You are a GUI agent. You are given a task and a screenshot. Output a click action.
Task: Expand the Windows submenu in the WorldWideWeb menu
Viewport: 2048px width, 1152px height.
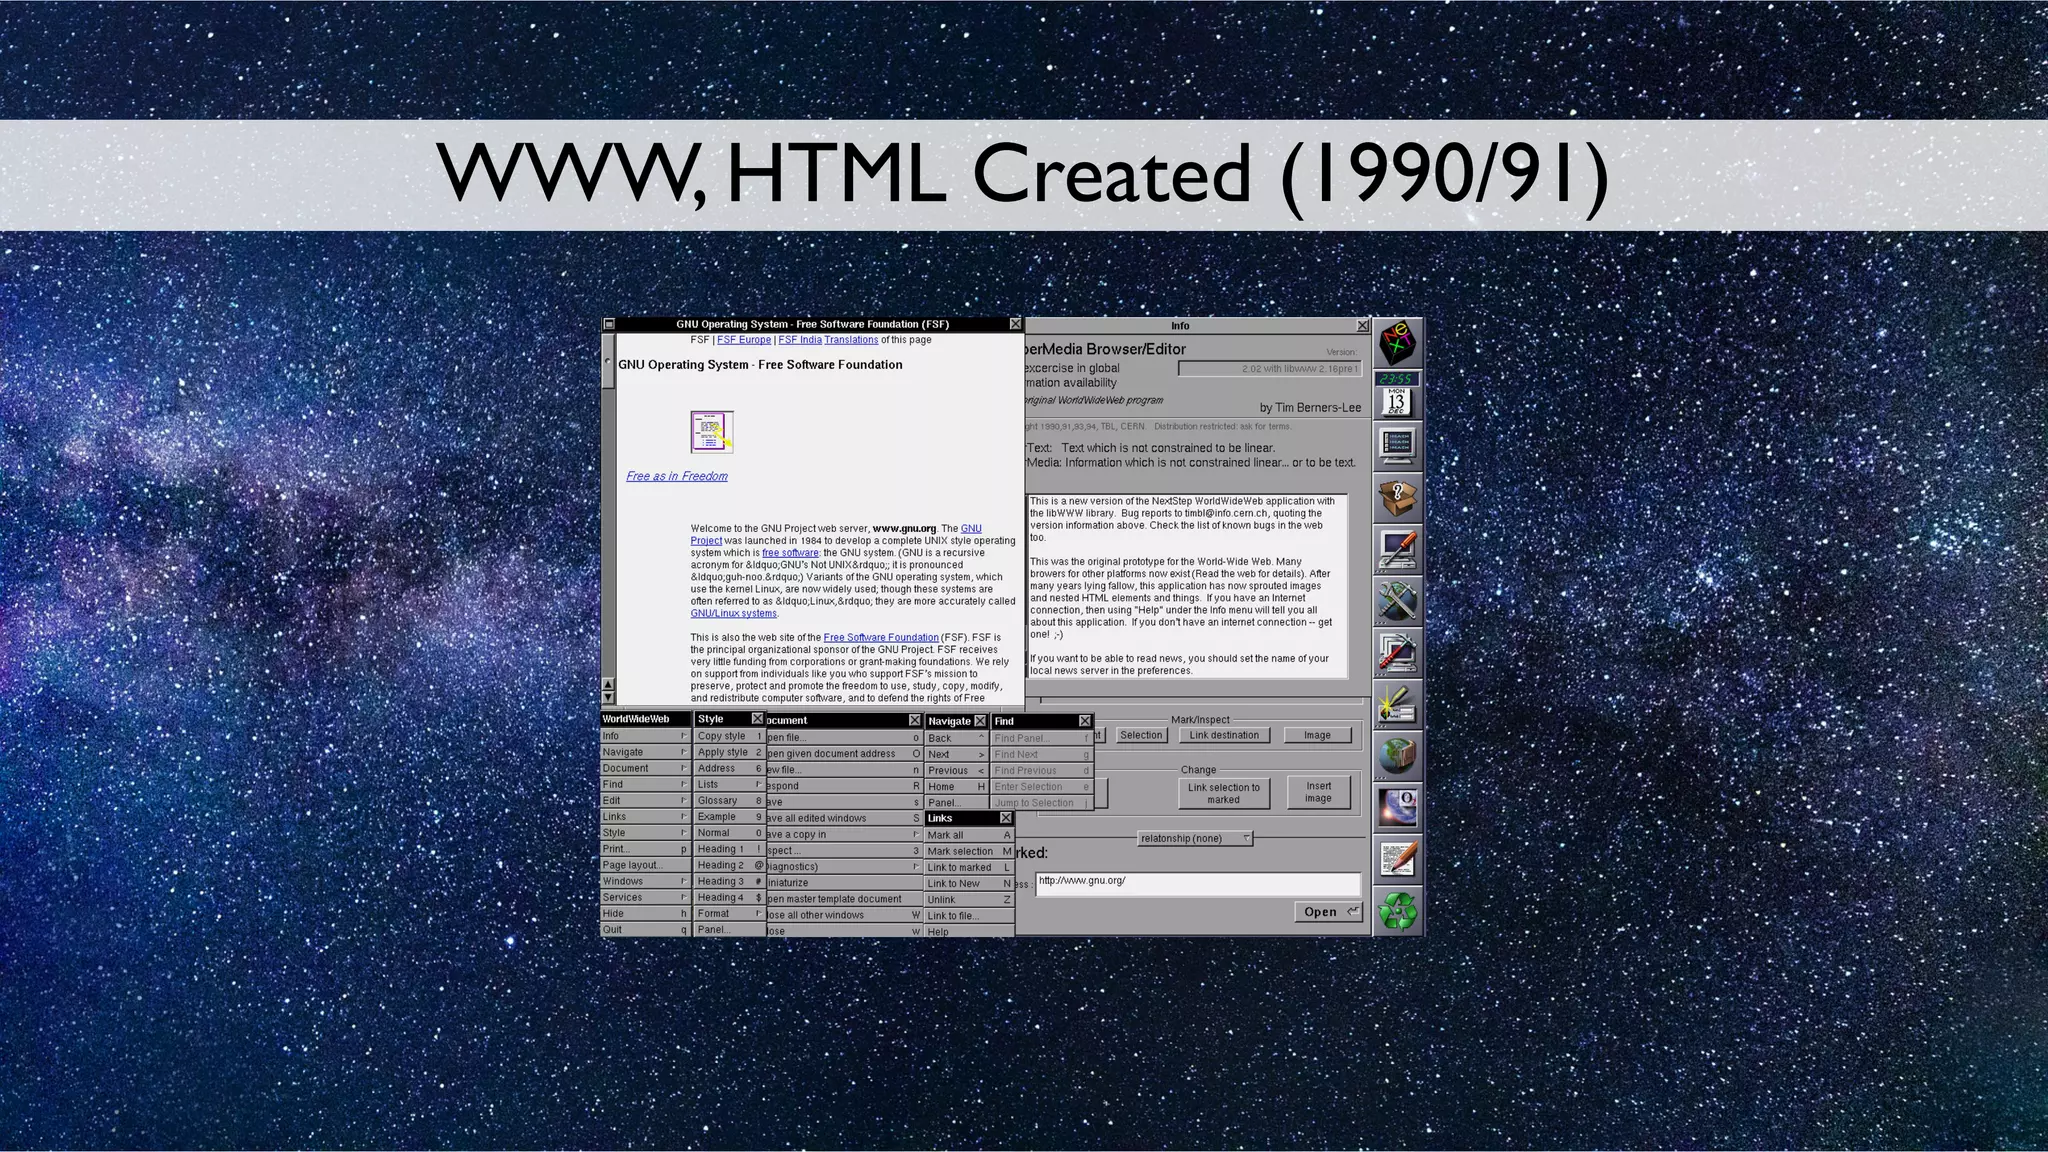click(x=645, y=881)
